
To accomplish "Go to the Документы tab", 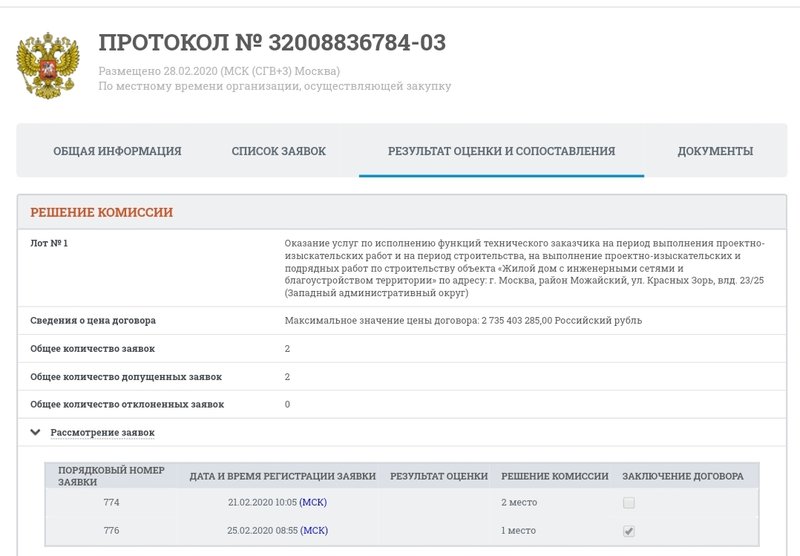I will pos(715,151).
